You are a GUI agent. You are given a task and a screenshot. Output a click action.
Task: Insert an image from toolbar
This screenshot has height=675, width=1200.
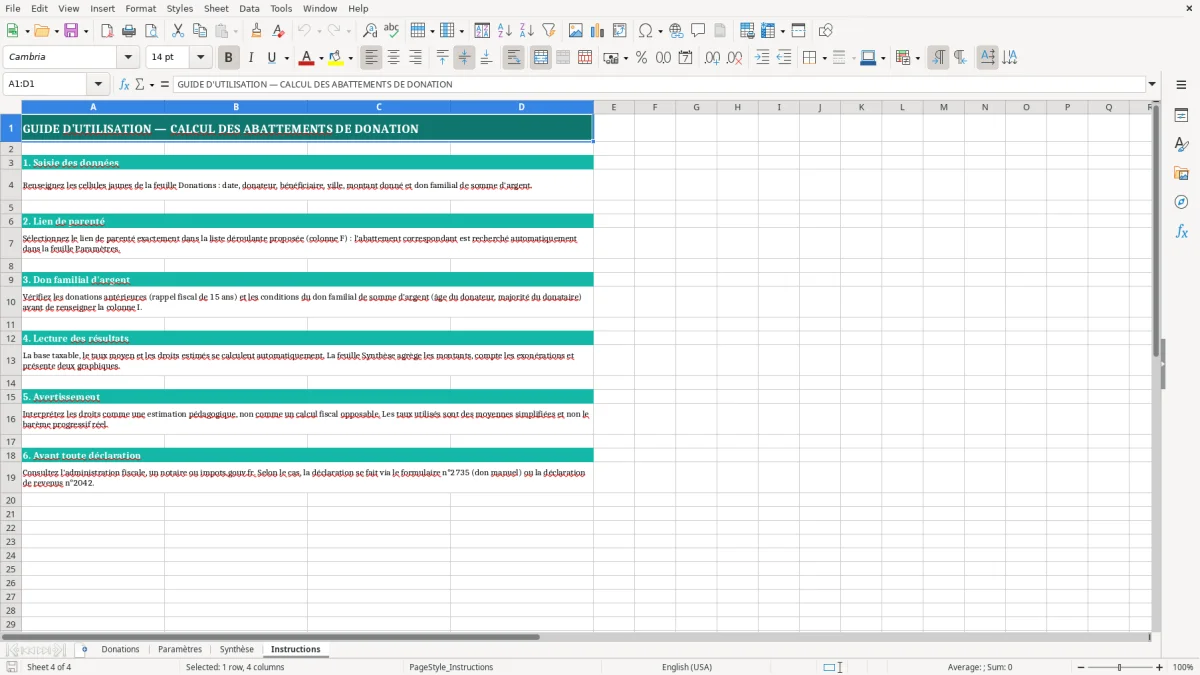(x=576, y=31)
